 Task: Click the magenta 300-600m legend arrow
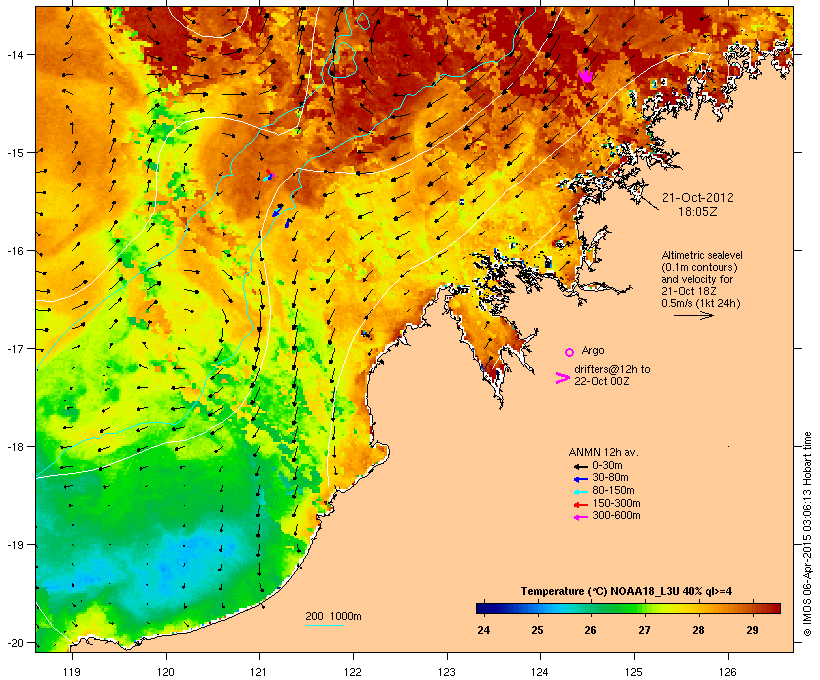pyautogui.click(x=580, y=517)
